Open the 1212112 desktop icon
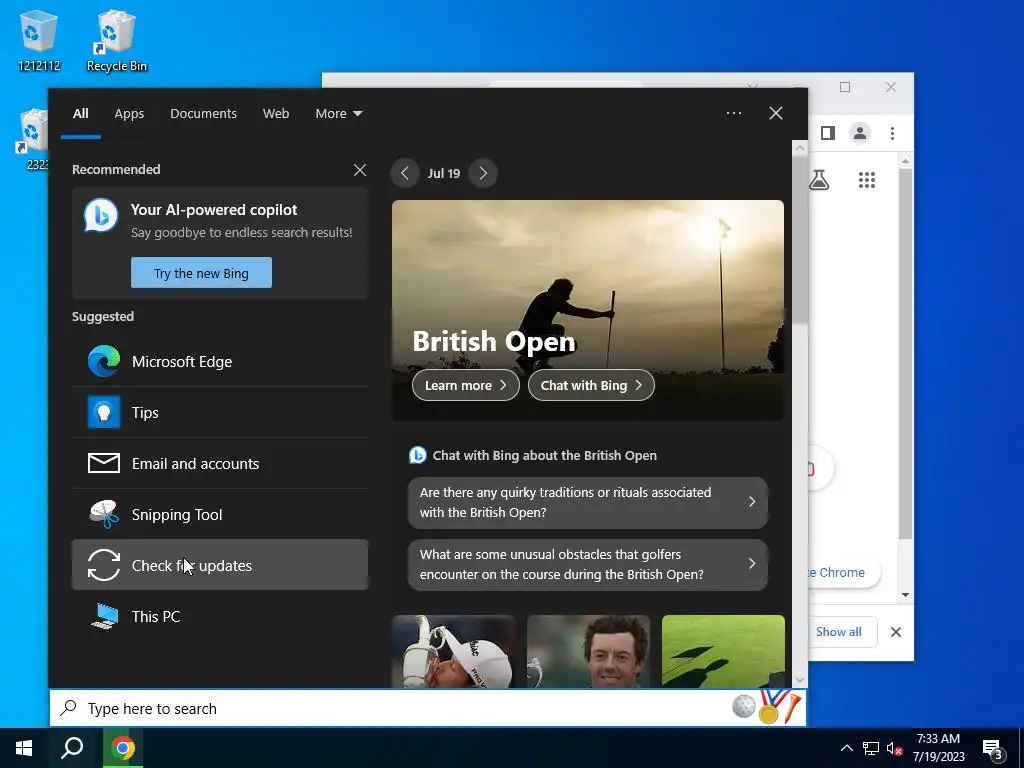 click(39, 40)
